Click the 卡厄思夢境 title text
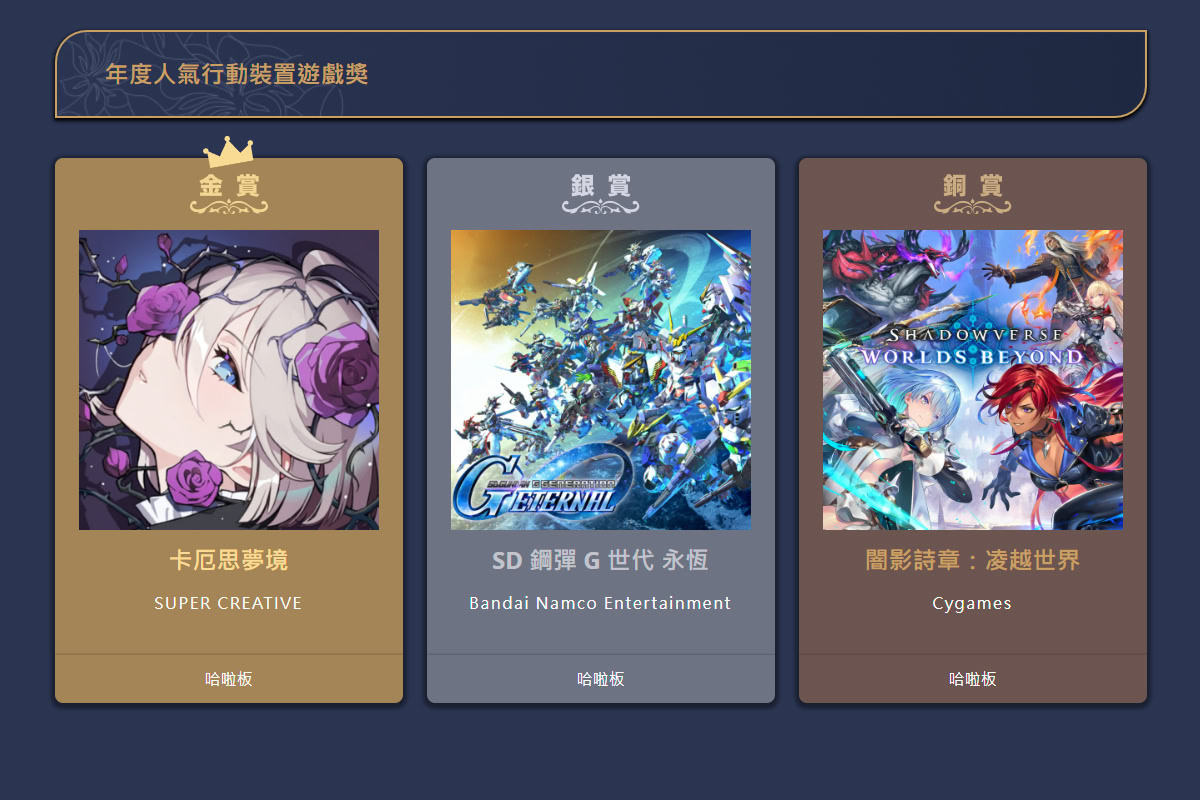The height and width of the screenshot is (800, 1200). click(x=229, y=560)
